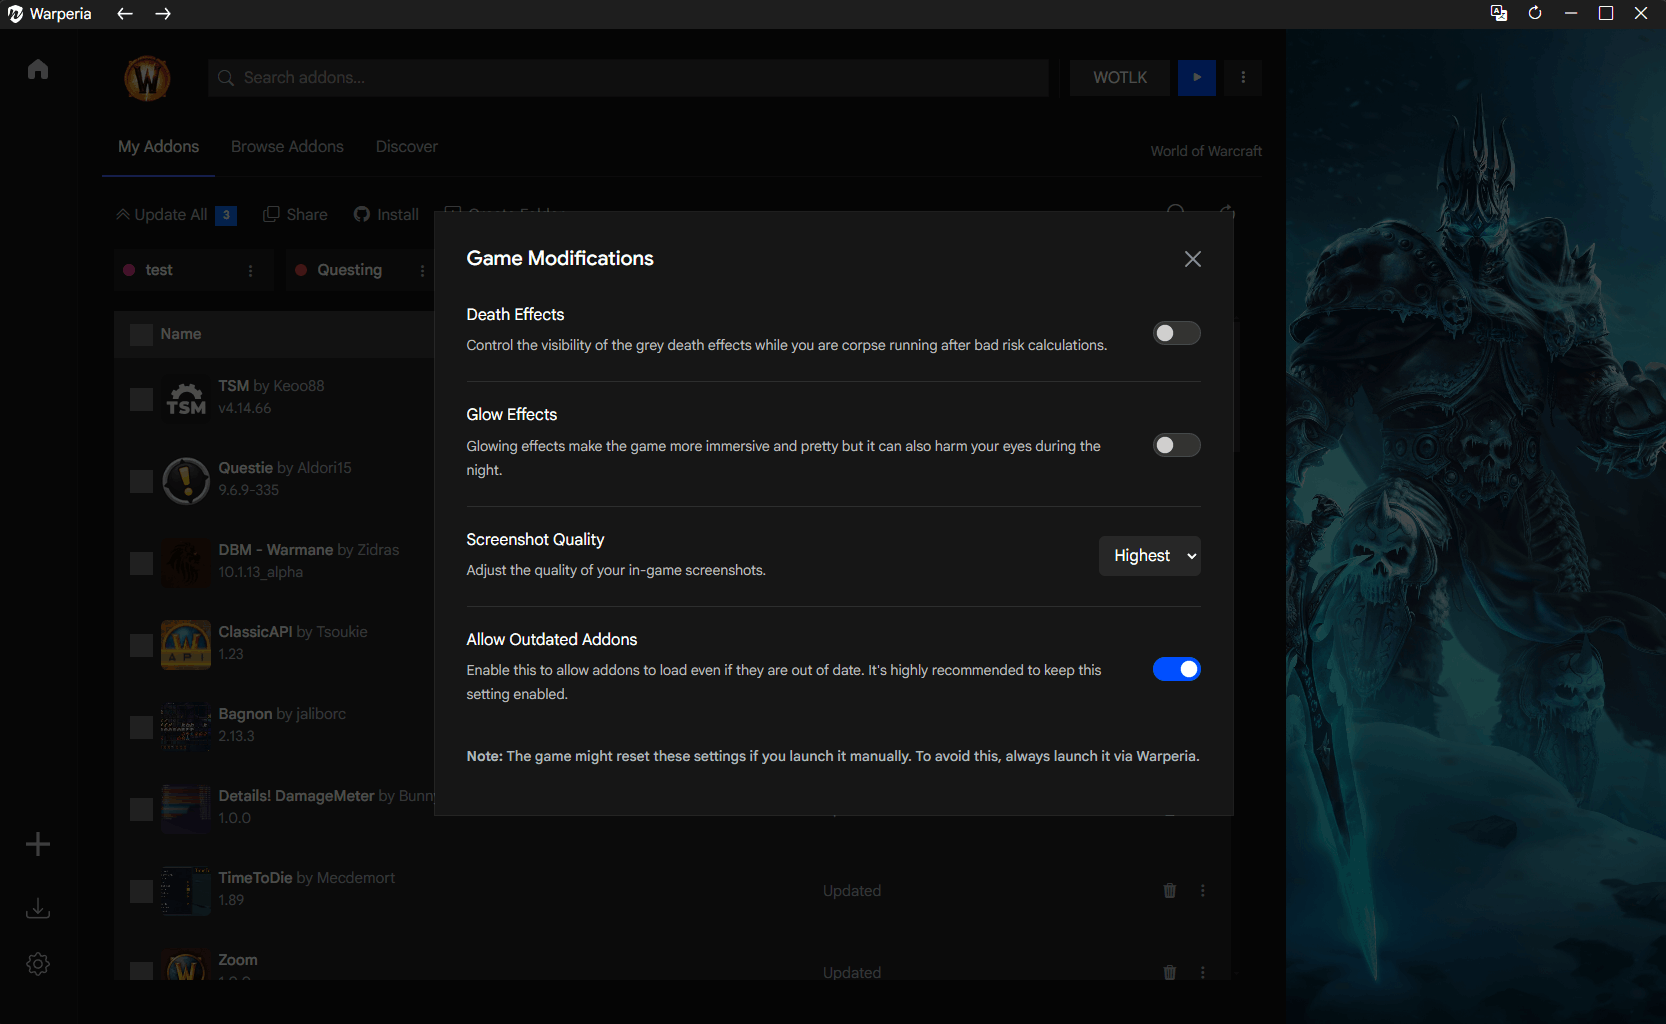The width and height of the screenshot is (1666, 1024).
Task: Click the TimeToDie addon icon
Action: pos(186,891)
